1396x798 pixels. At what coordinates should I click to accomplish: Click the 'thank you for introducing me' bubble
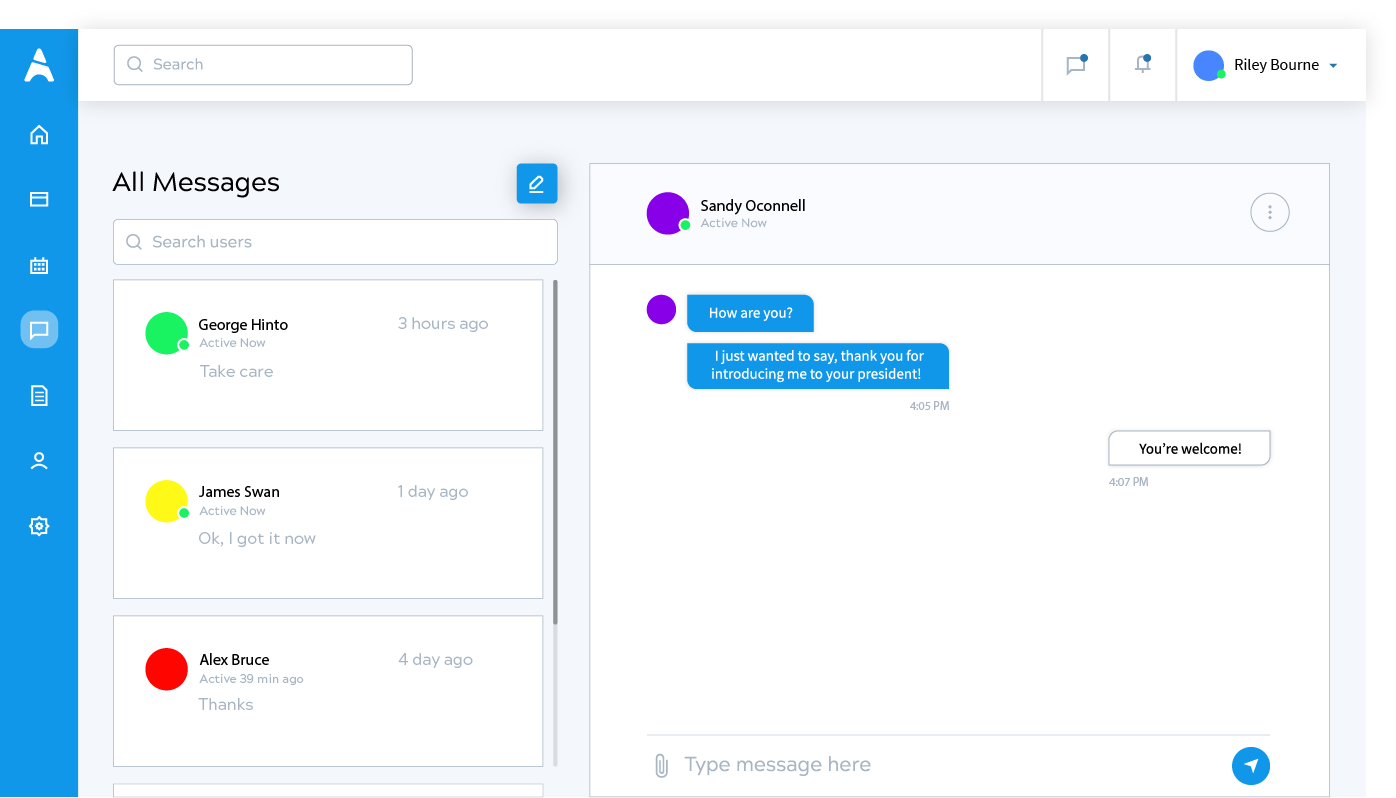pyautogui.click(x=818, y=365)
